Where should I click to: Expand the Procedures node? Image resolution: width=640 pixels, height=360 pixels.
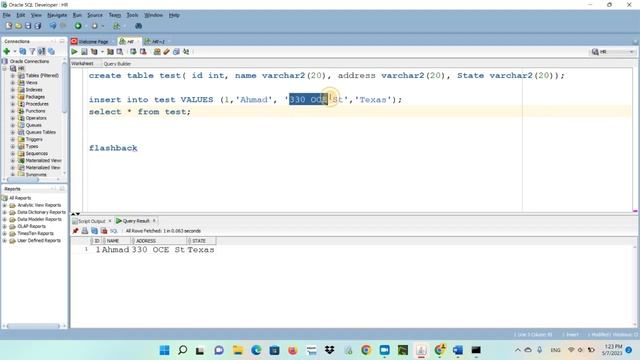pyautogui.click(x=13, y=104)
